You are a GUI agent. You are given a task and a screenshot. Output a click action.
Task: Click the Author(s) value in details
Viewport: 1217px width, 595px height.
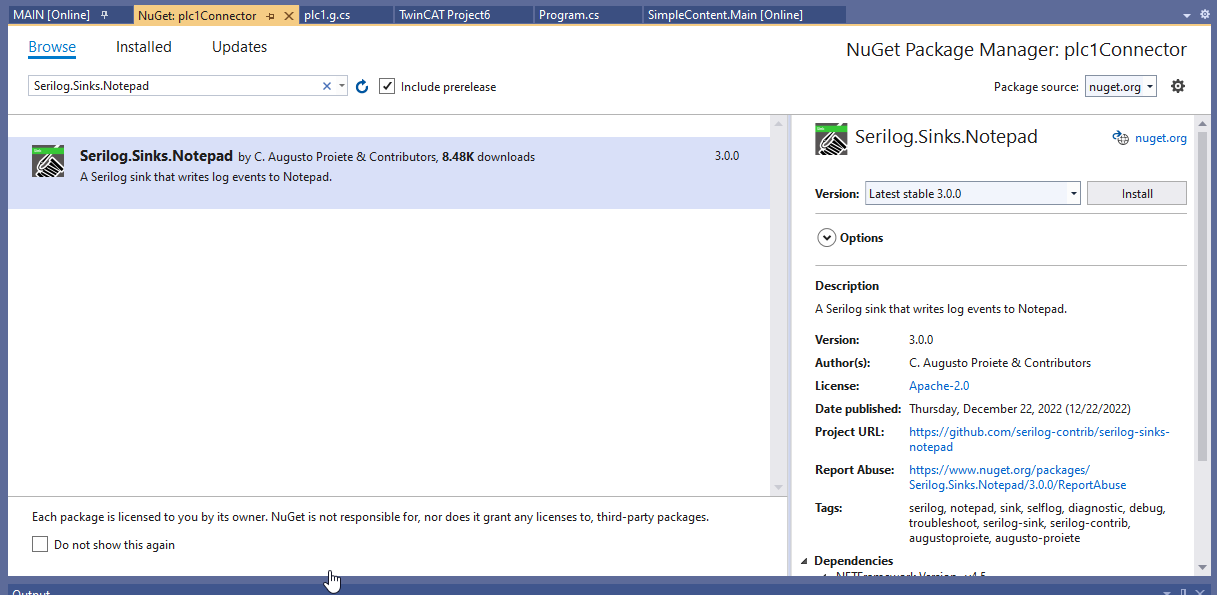1000,363
